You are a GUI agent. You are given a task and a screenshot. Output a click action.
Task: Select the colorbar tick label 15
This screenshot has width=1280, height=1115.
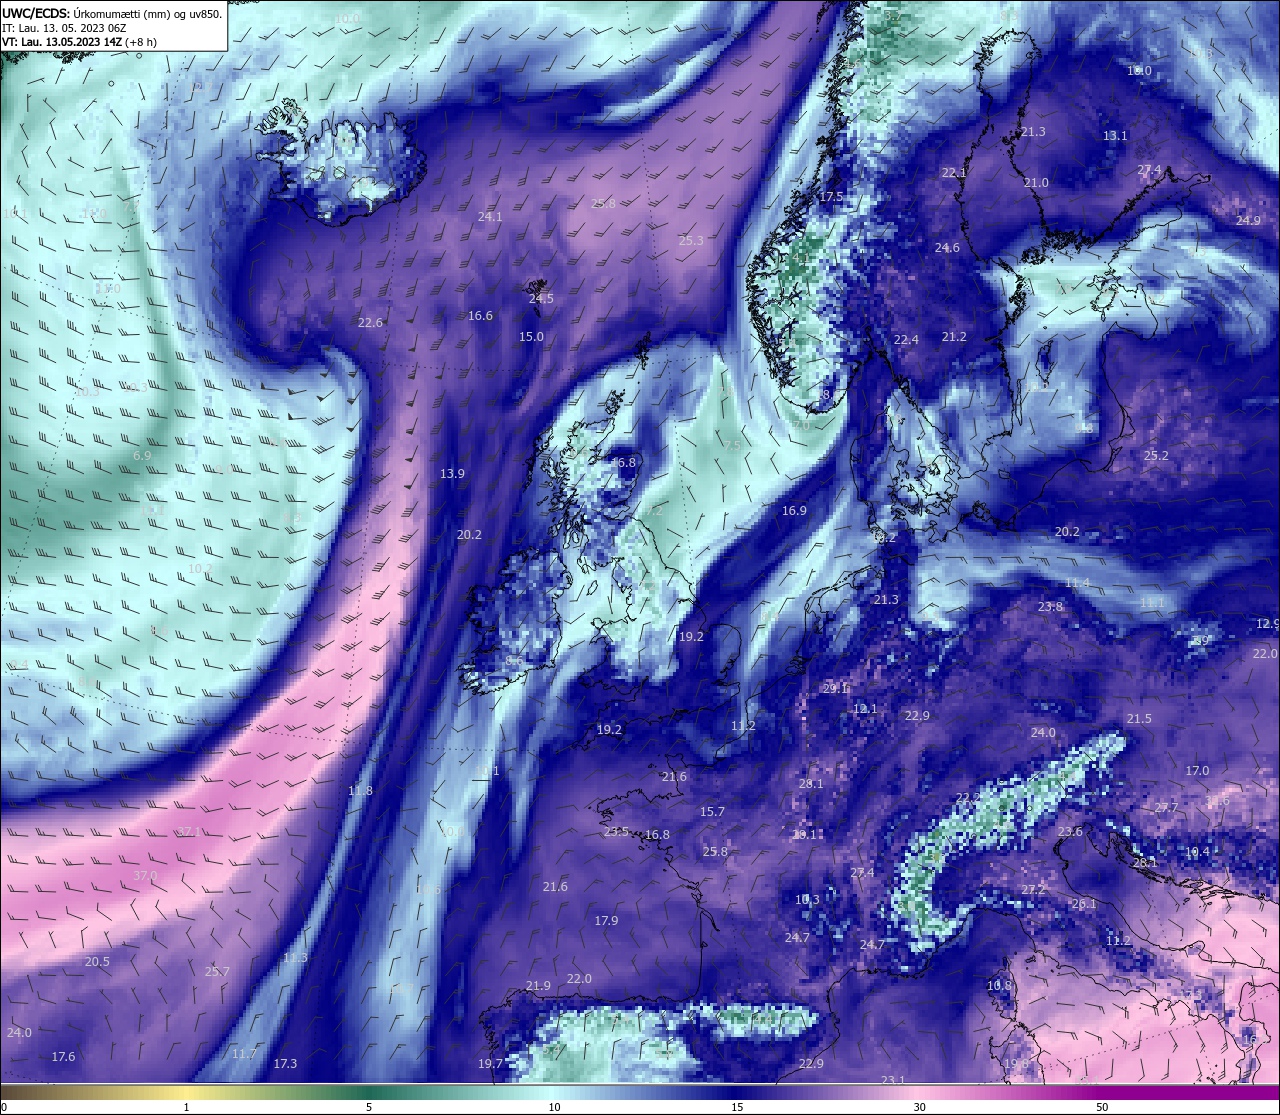tap(736, 1107)
